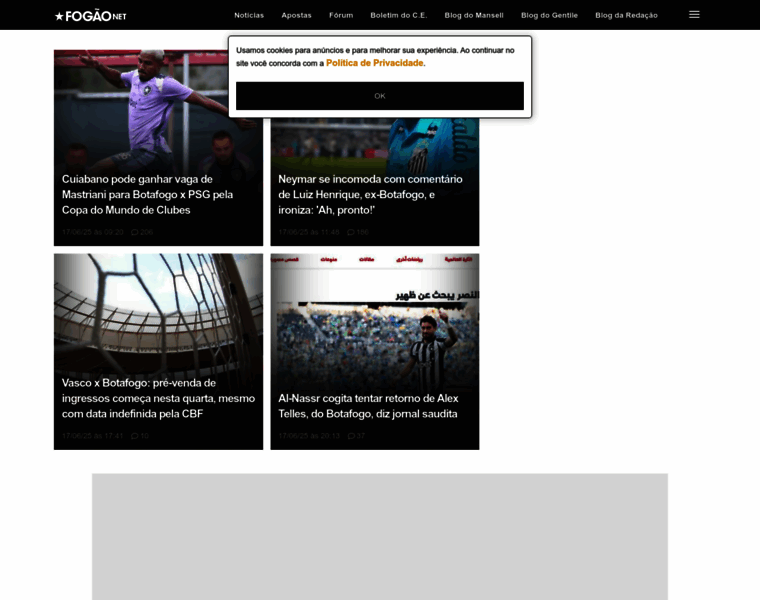760x600 pixels.
Task: Click the 17/06/25 às 11:45 timestamp
Action: [x=309, y=232]
